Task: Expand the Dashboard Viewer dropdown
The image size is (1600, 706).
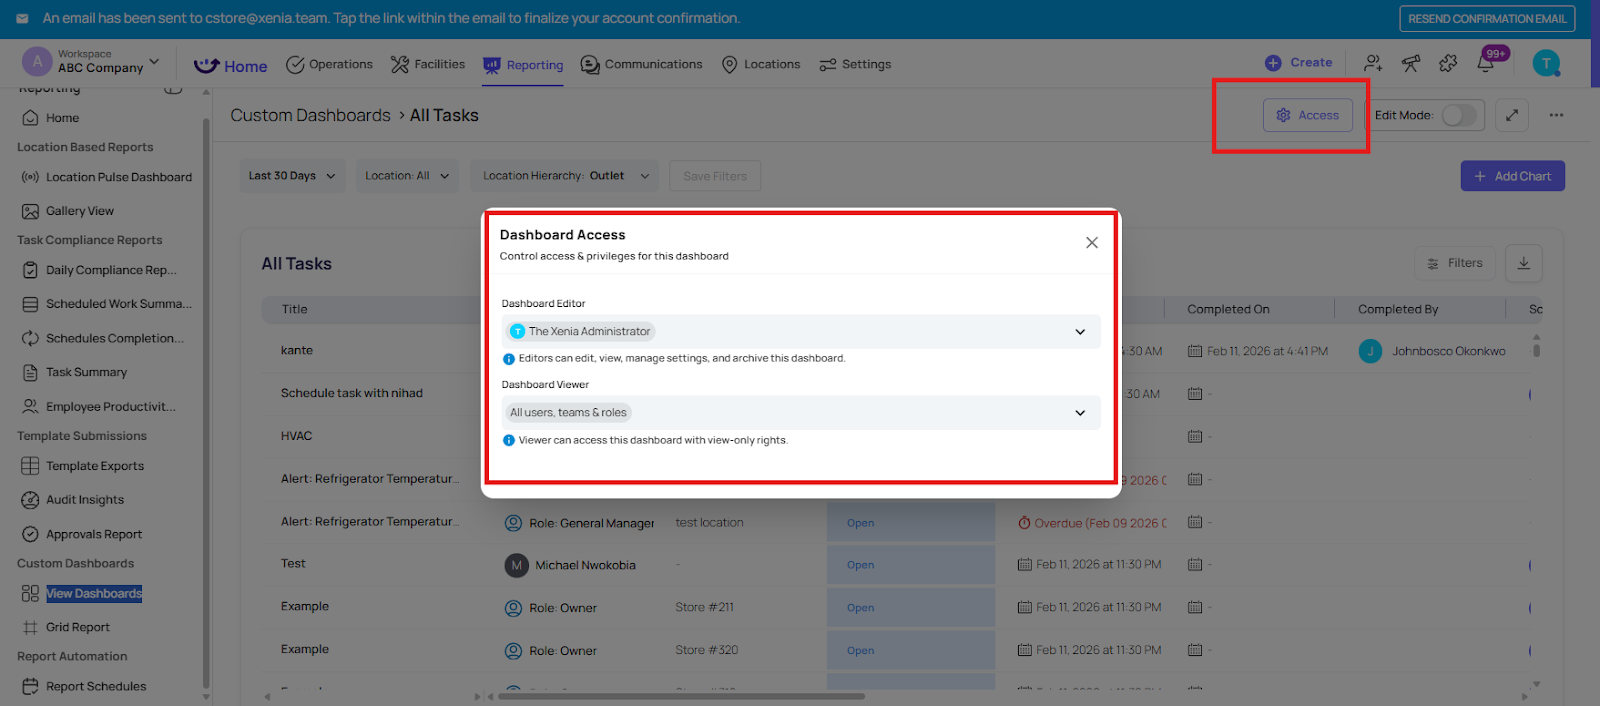Action: click(1080, 413)
